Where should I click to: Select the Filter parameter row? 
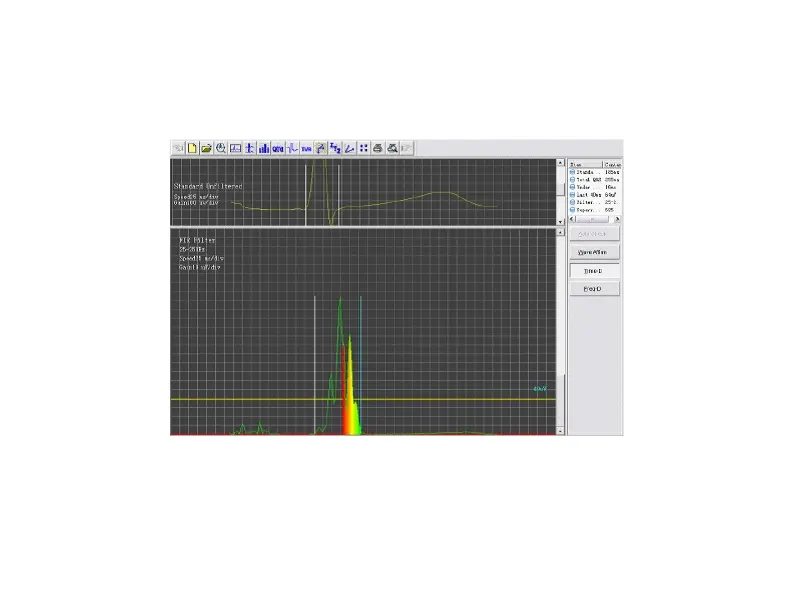tap(595, 202)
